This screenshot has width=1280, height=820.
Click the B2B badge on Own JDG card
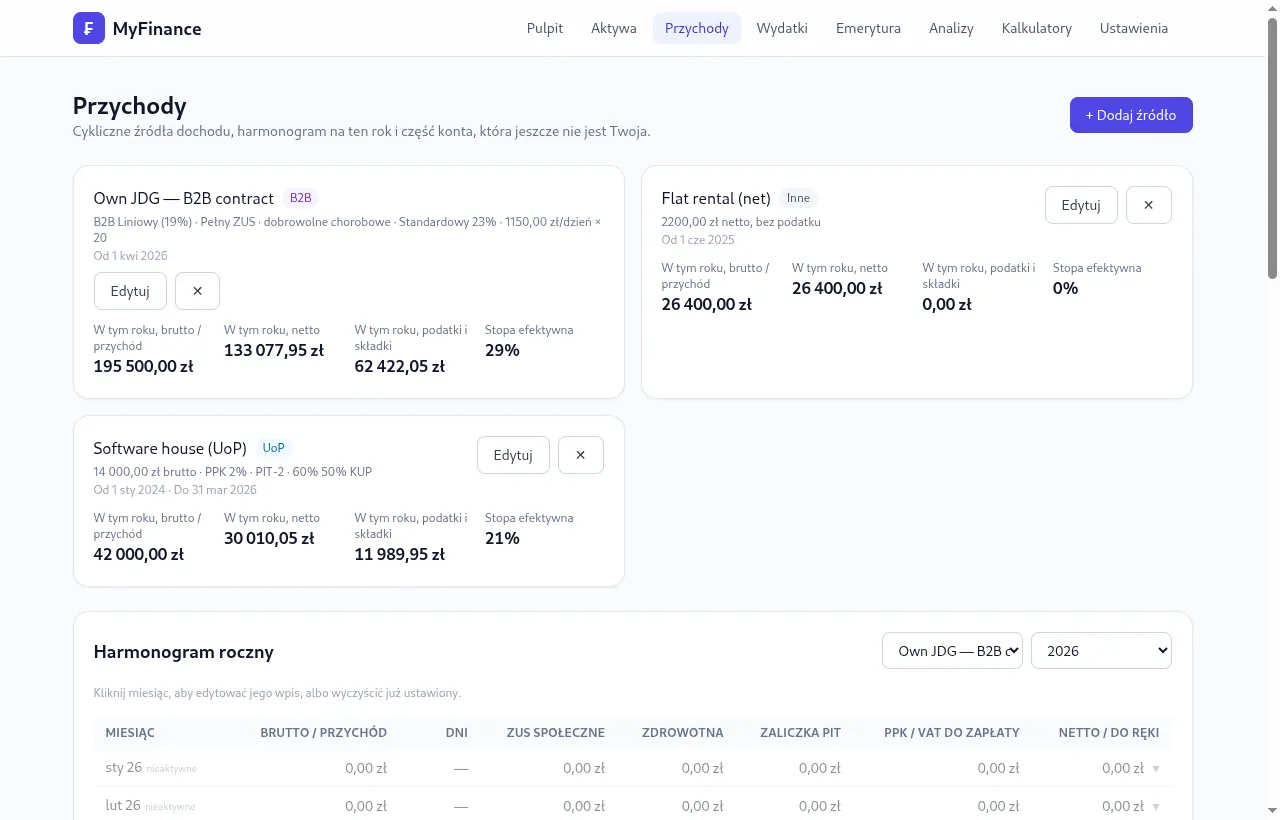click(301, 198)
